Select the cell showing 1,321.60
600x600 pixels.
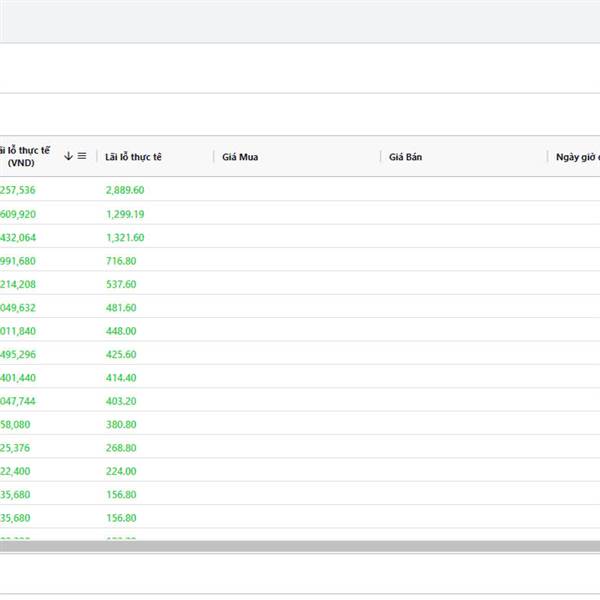[x=125, y=238]
